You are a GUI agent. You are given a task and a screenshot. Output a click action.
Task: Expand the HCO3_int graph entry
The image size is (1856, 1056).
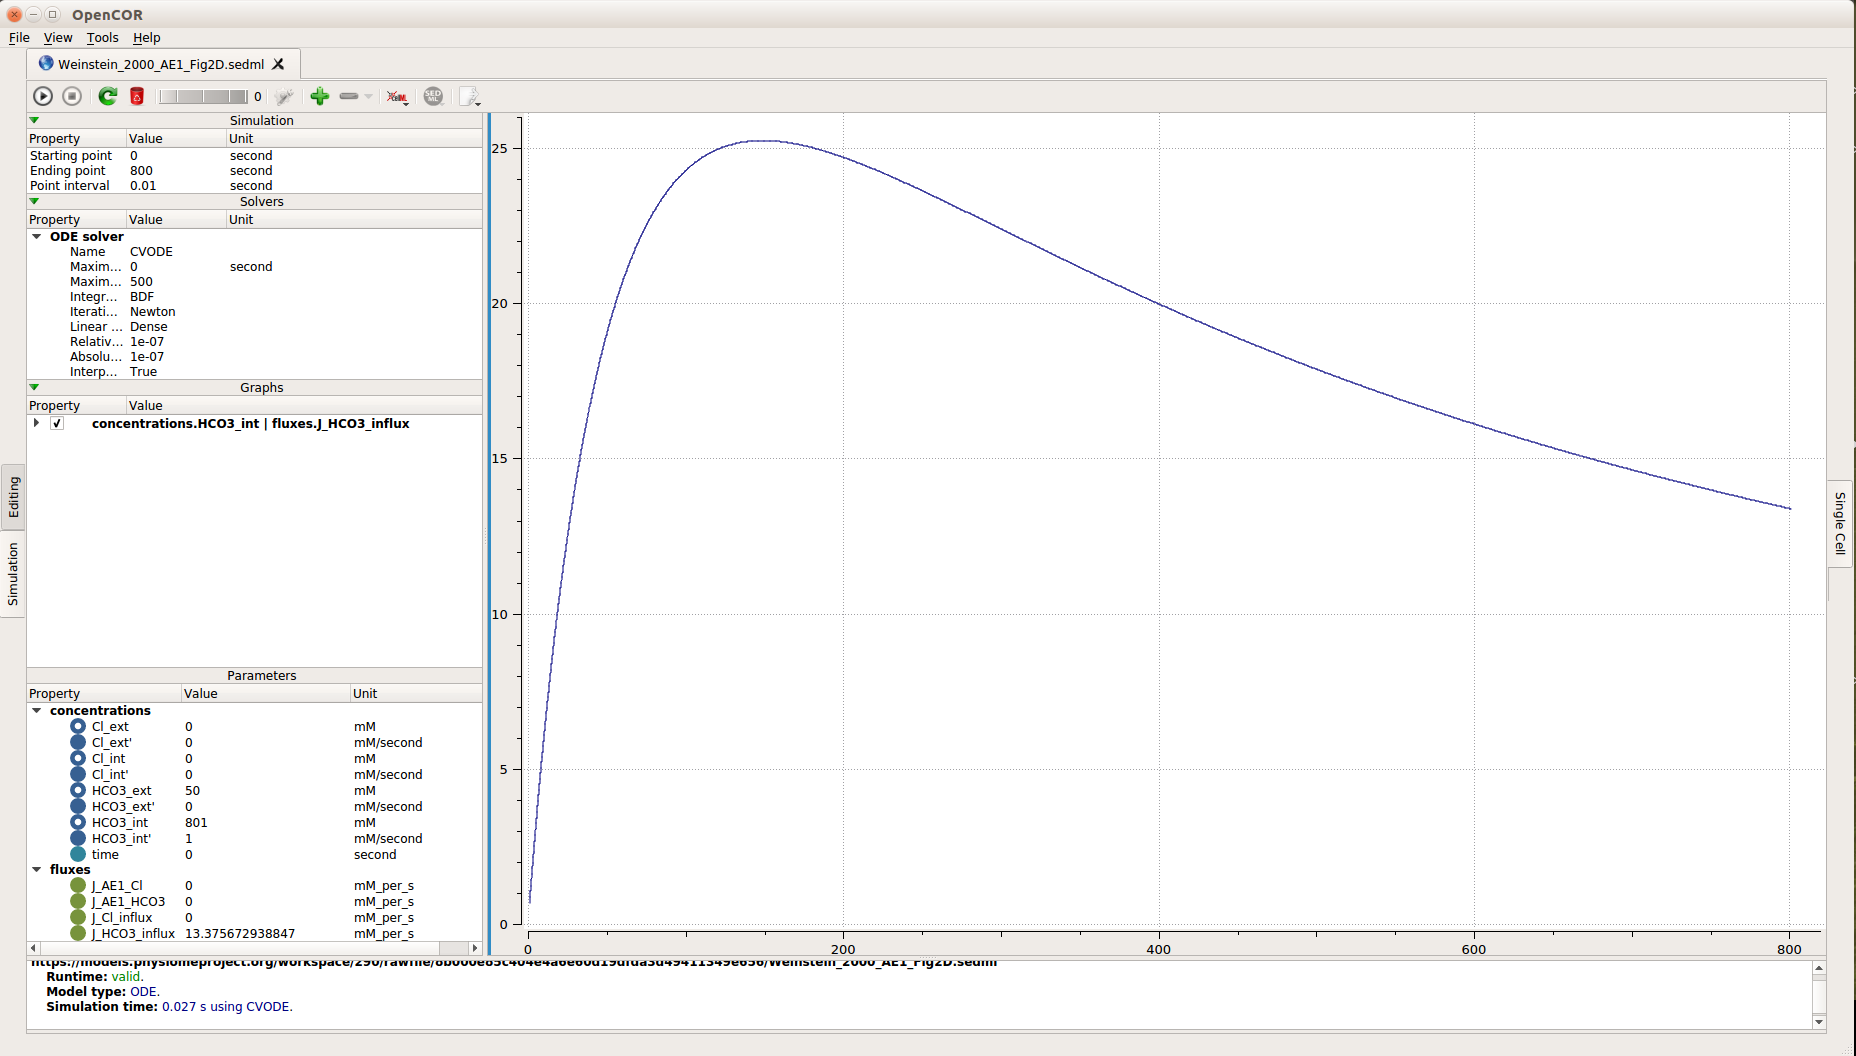[37, 423]
